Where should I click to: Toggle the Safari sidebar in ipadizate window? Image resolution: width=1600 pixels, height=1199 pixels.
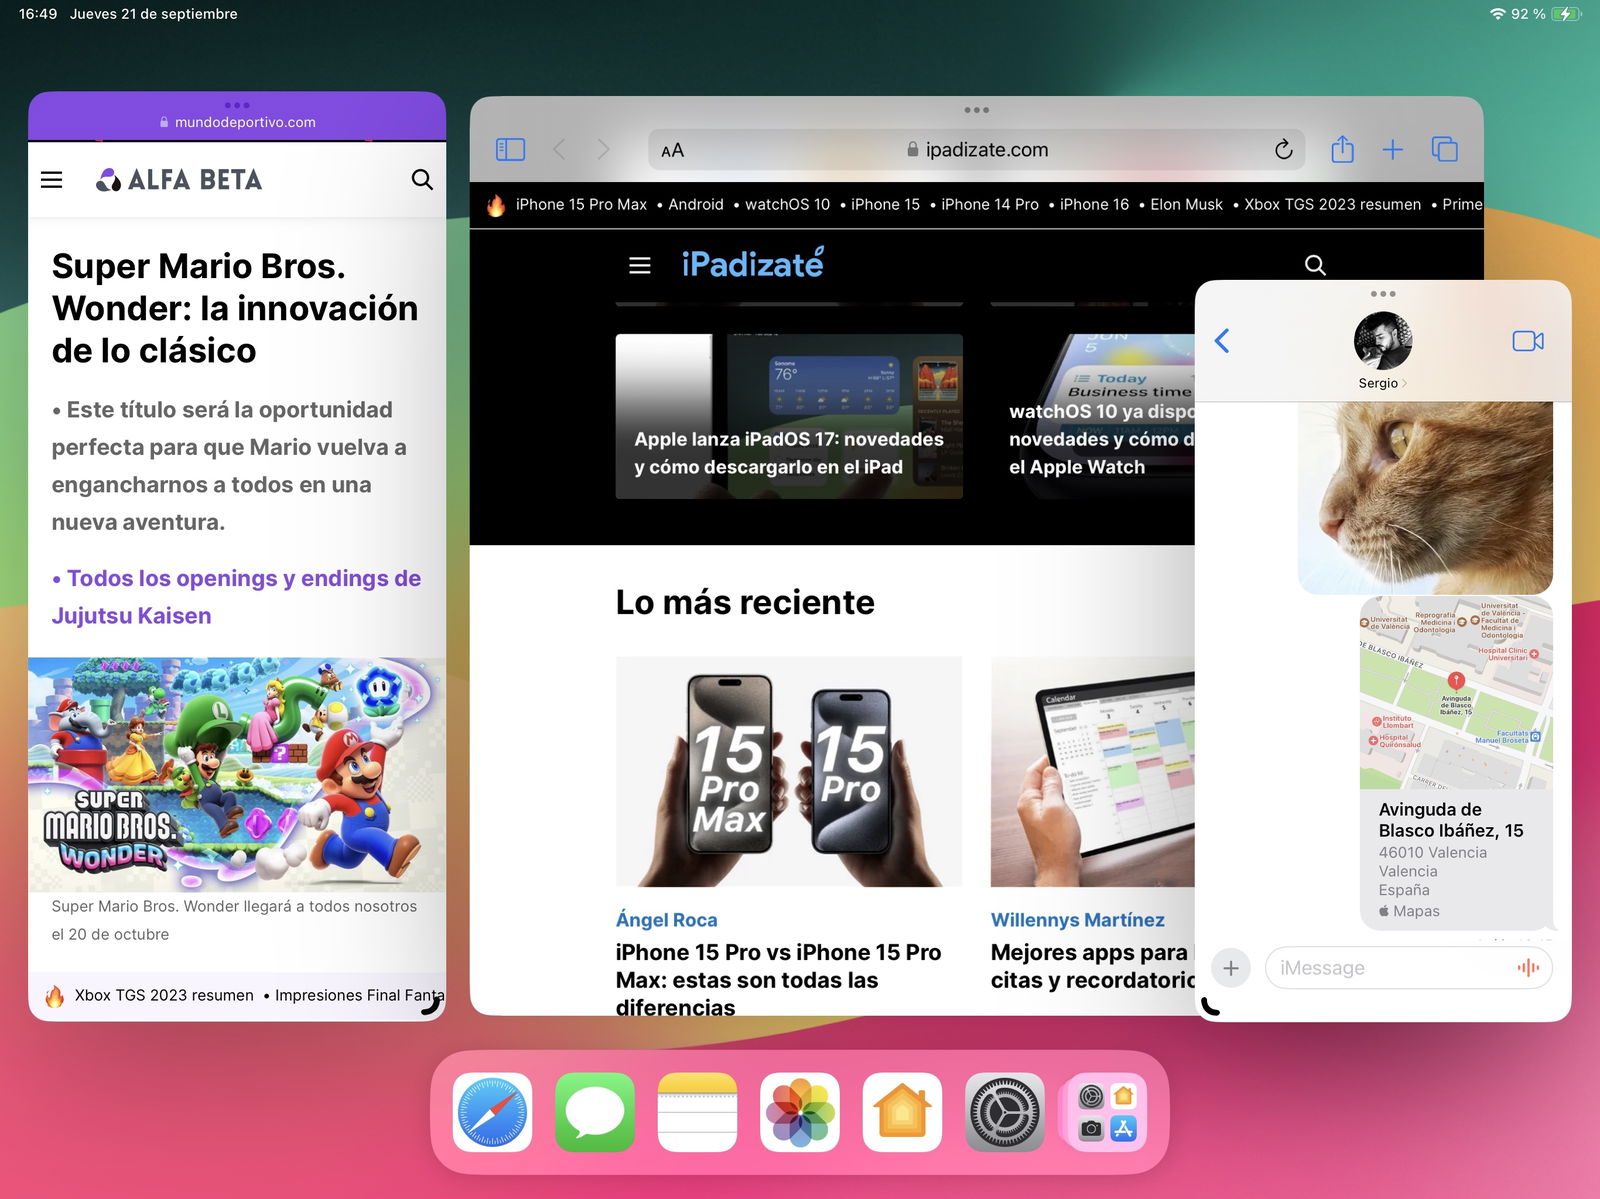(x=510, y=150)
